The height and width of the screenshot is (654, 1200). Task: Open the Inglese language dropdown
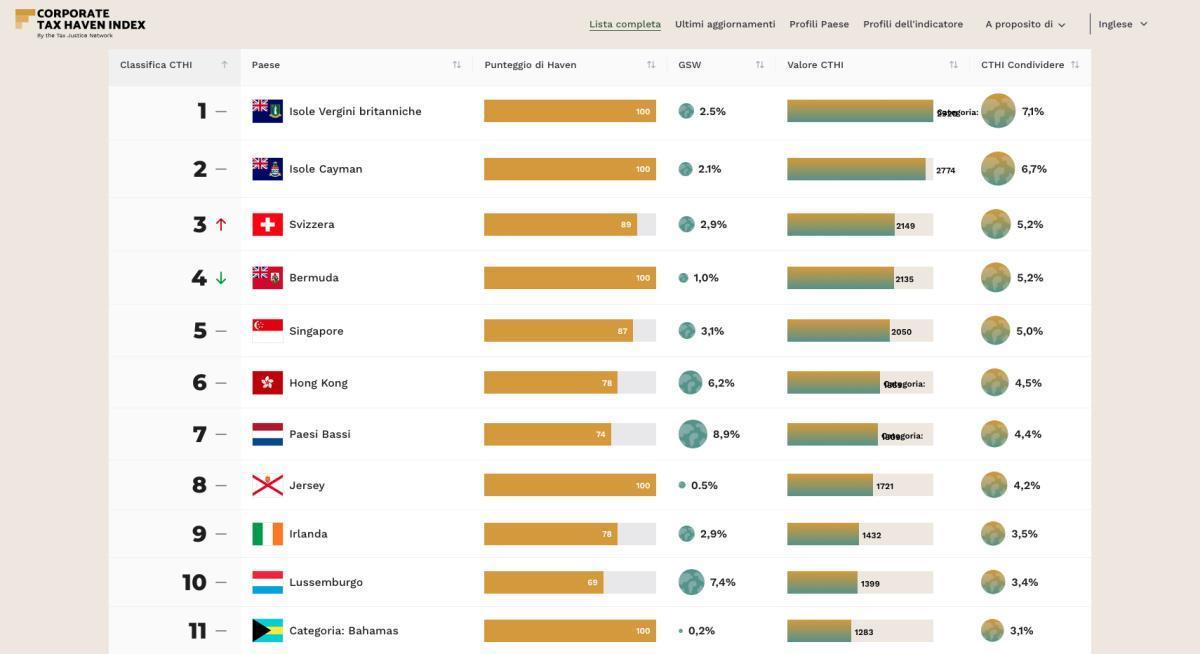1123,24
